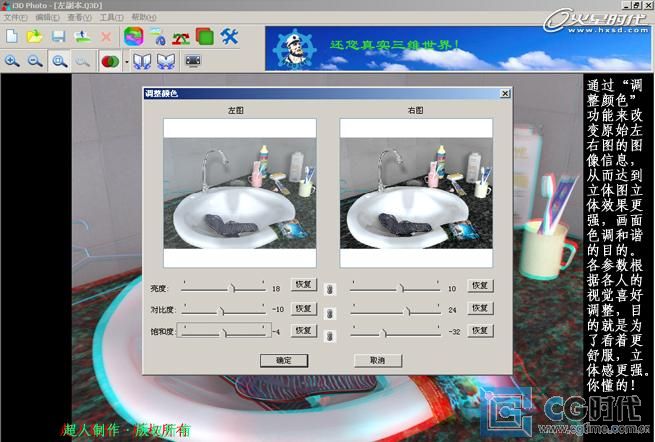The width and height of the screenshot is (655, 442).
Task: Click the New file icon
Action: (x=12, y=36)
